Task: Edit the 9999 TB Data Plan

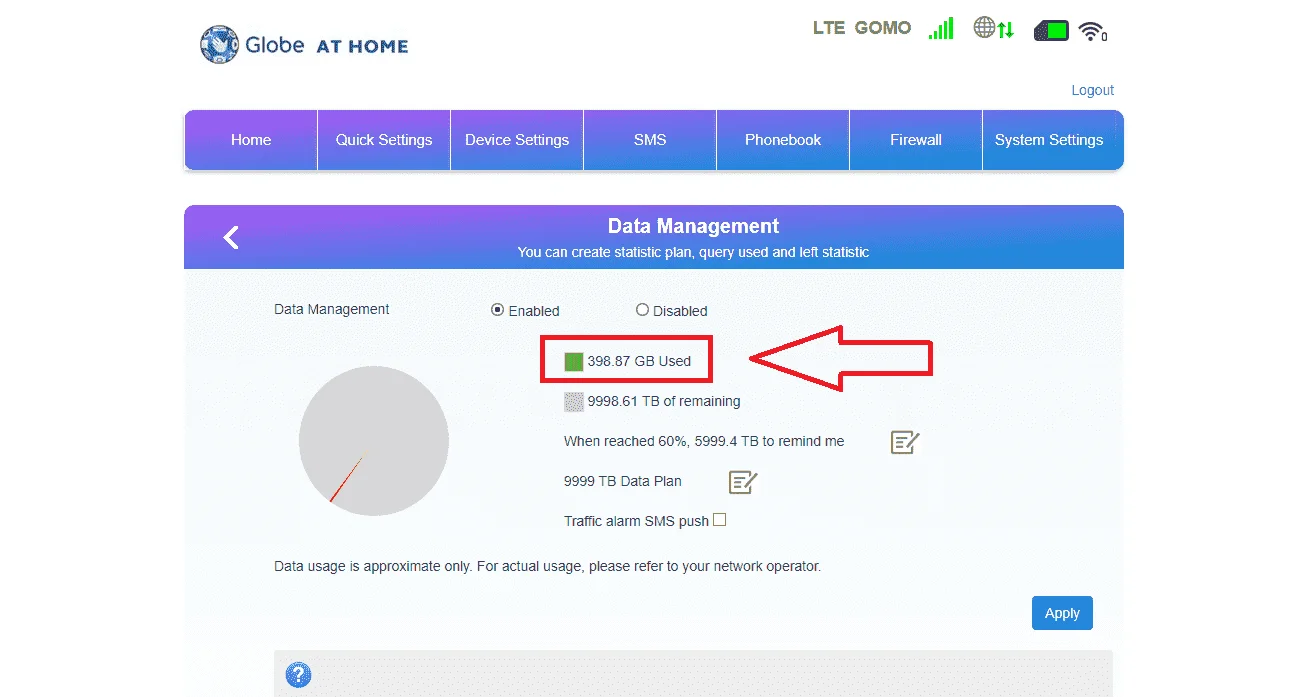Action: coord(743,482)
